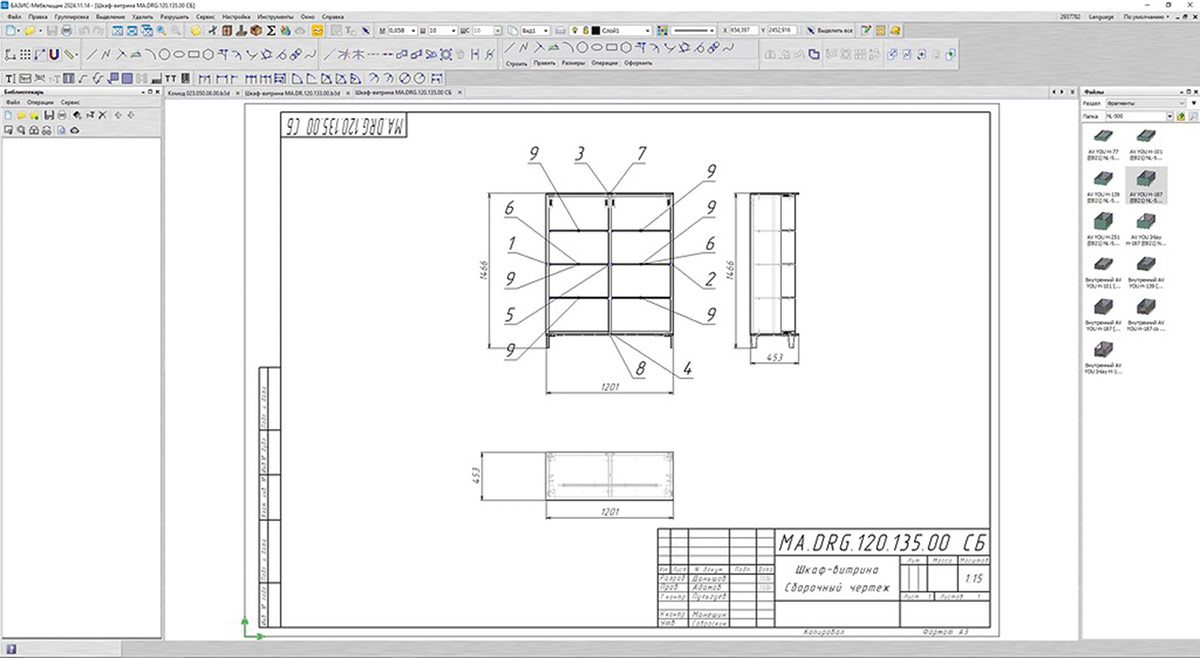Click the bold 'TT' text icon

pos(171,77)
